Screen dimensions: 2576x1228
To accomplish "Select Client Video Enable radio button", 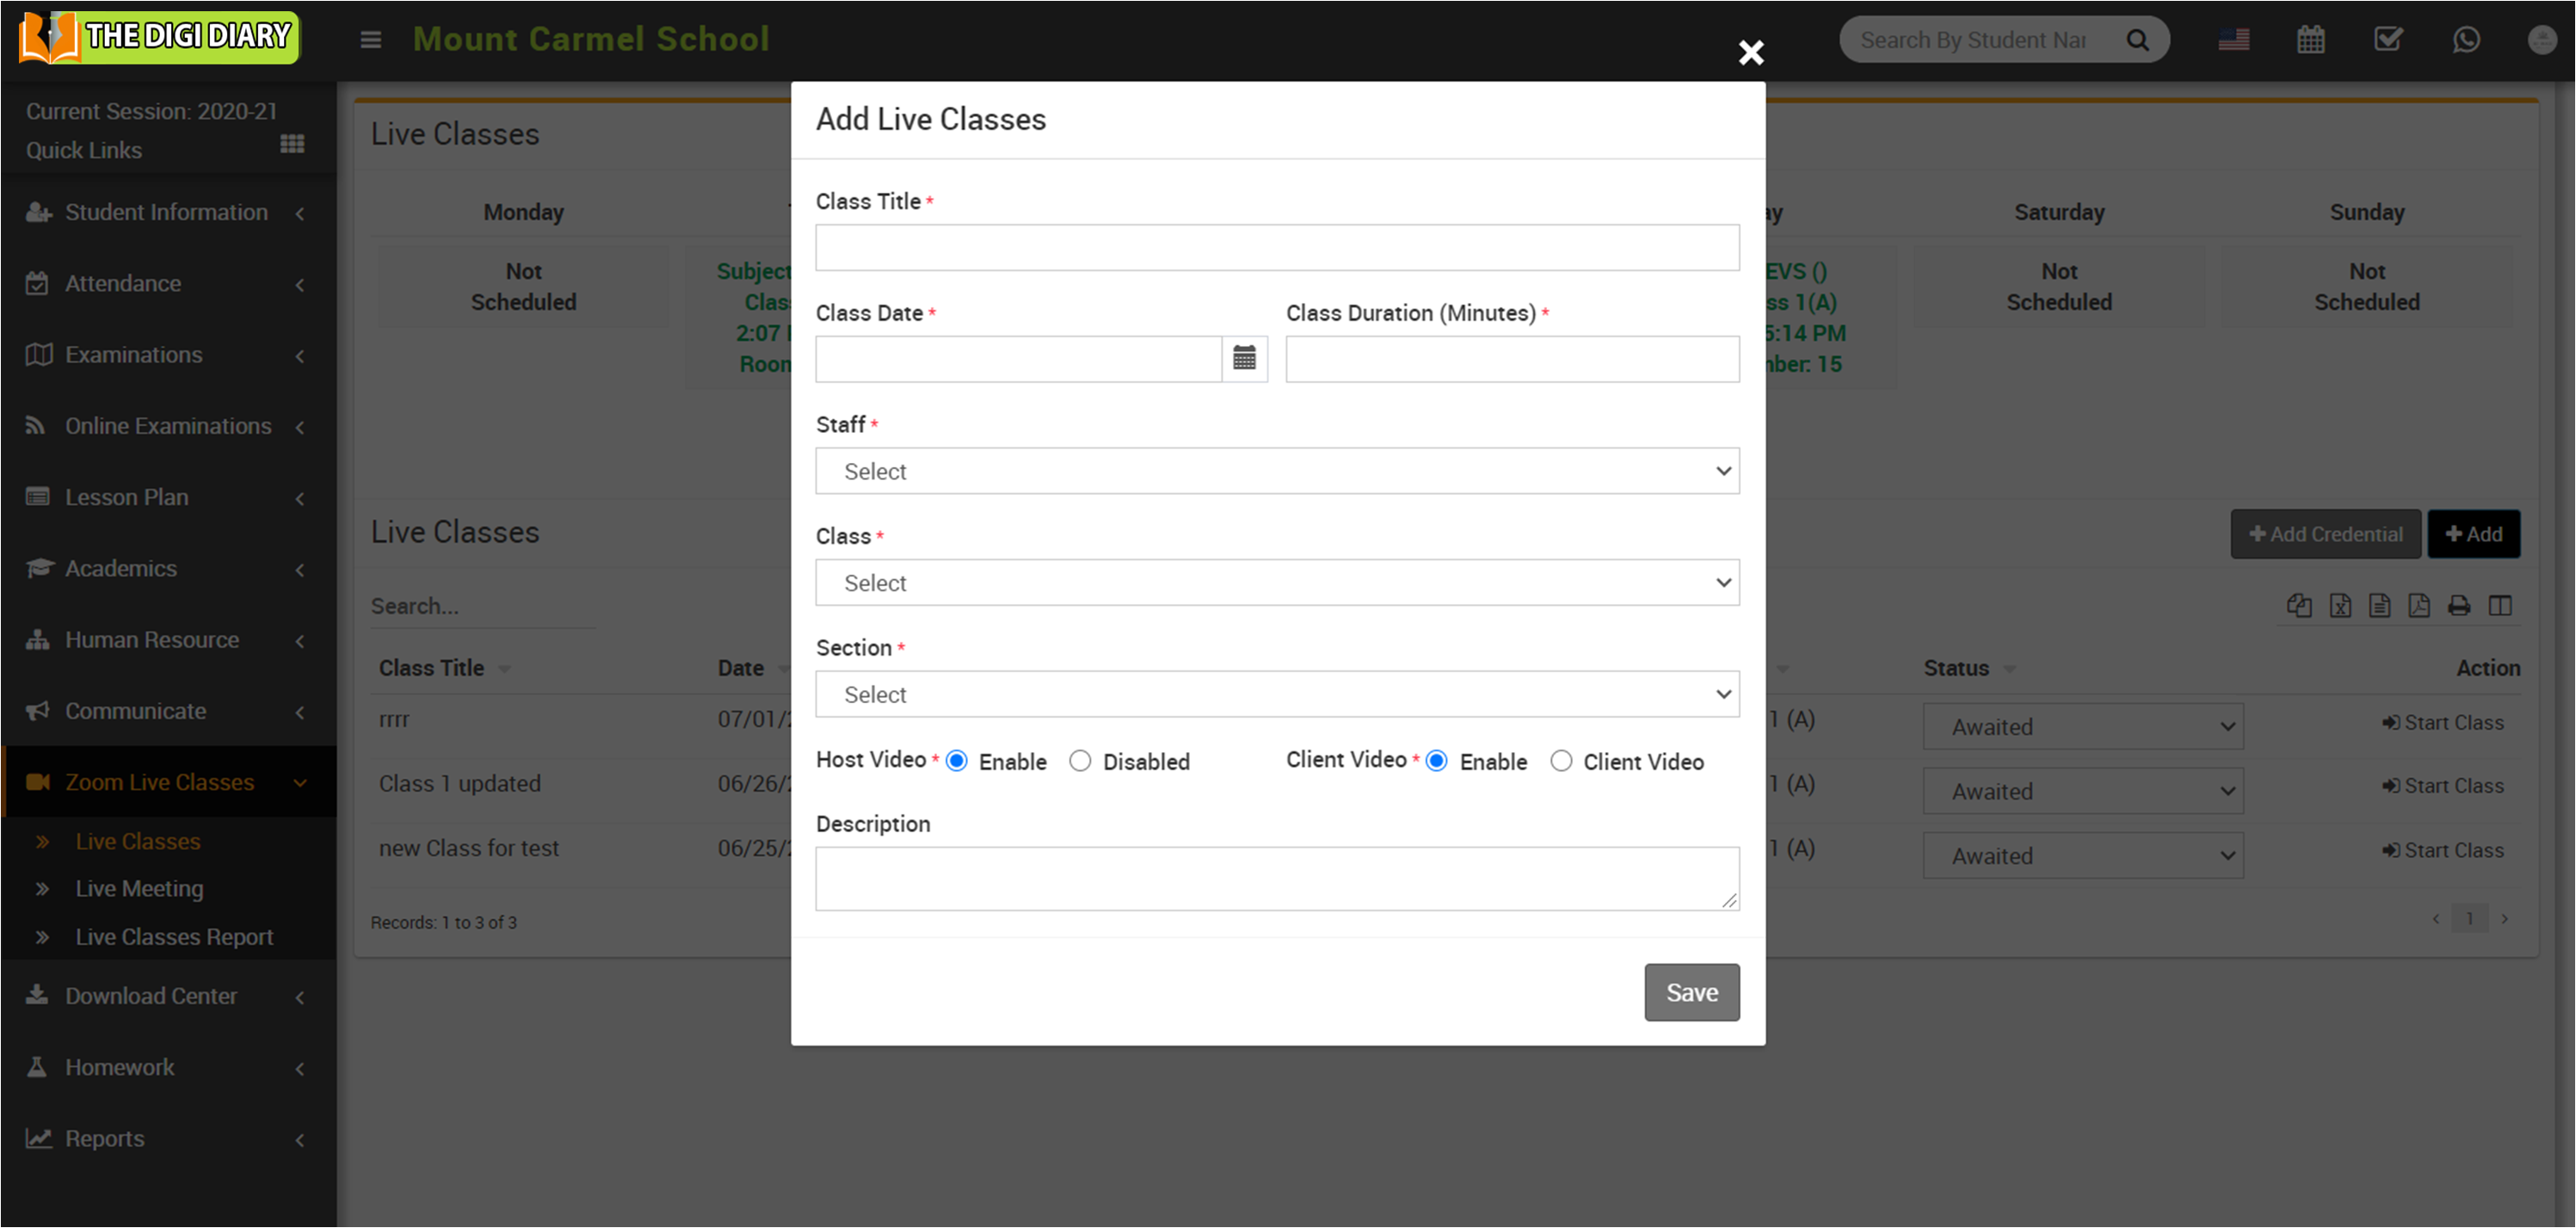I will tap(1437, 761).
